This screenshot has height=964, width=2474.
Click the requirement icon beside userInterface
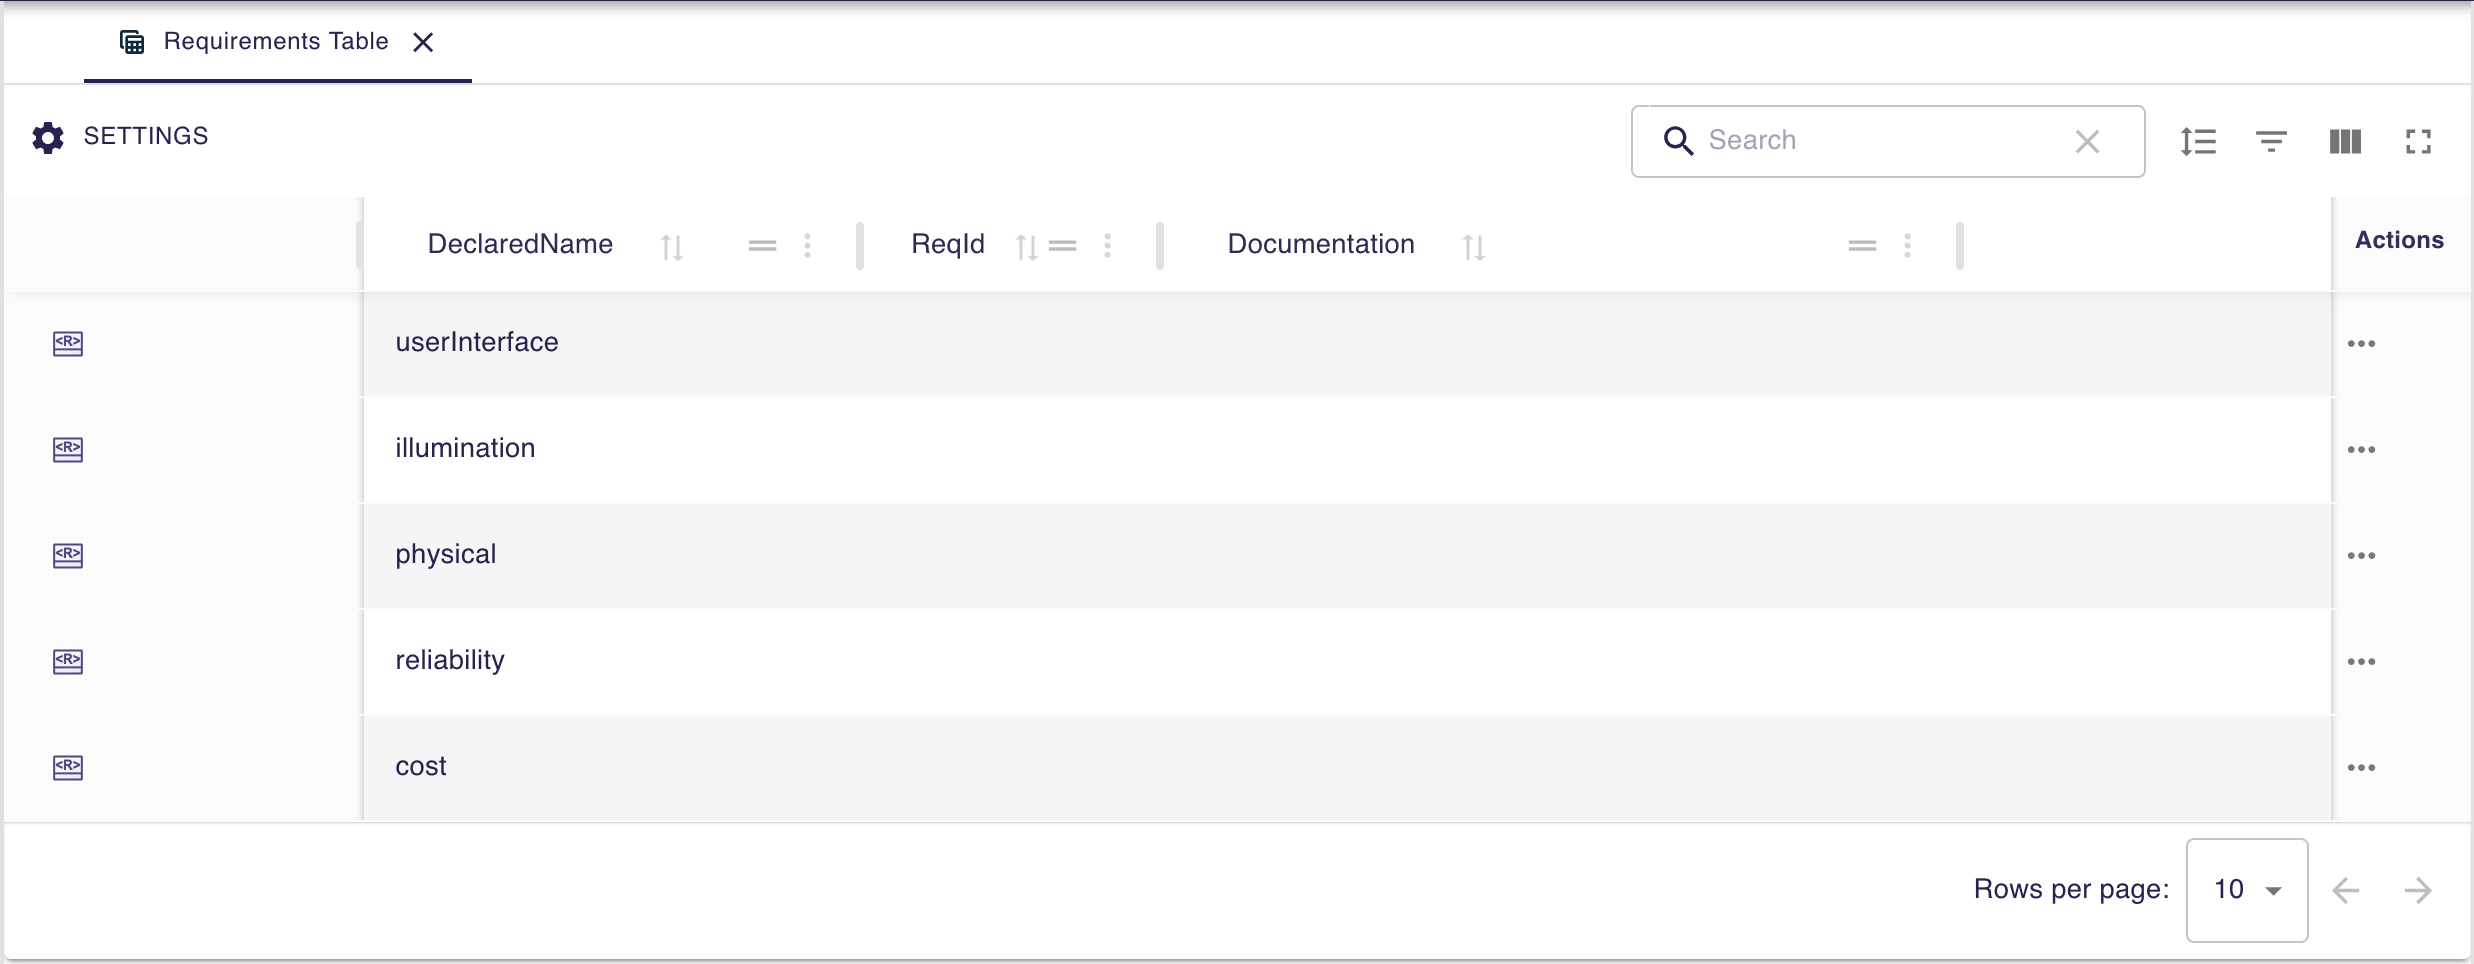coord(67,344)
